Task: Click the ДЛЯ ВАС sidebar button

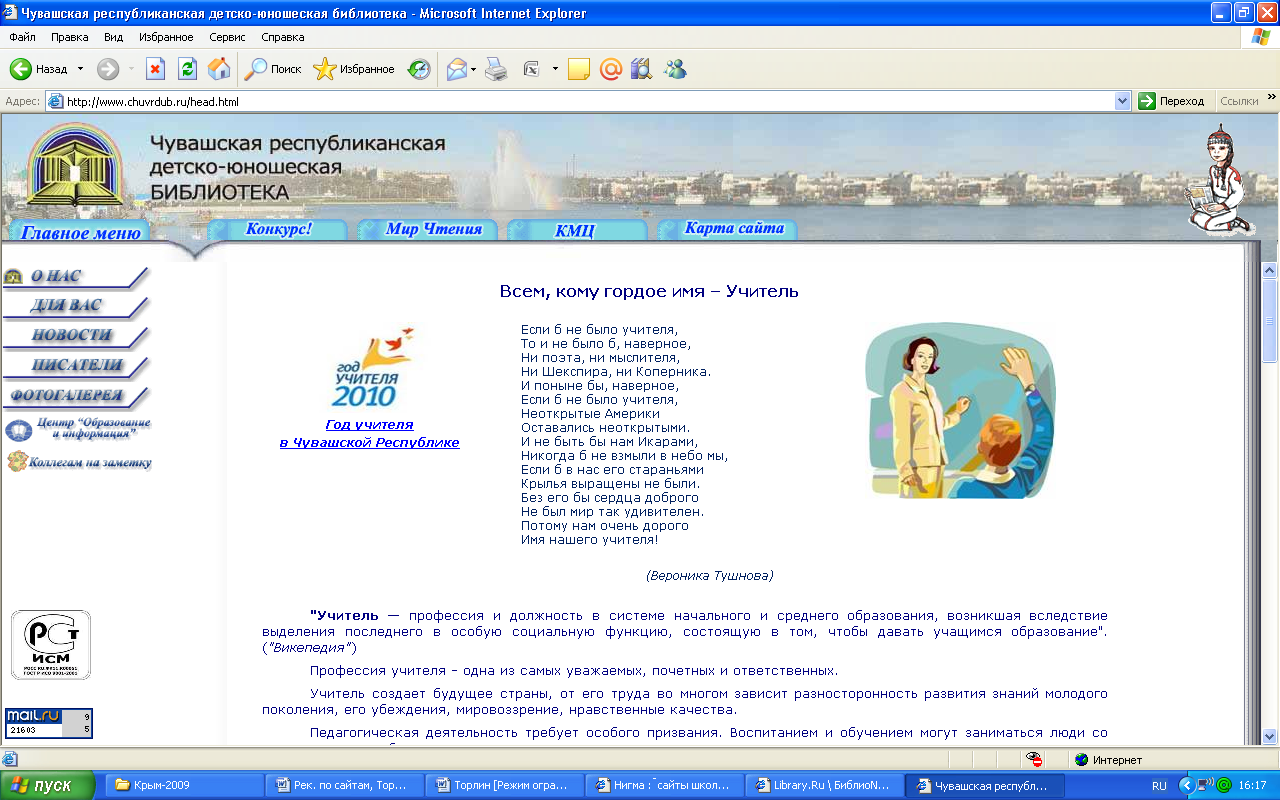Action: coord(75,306)
